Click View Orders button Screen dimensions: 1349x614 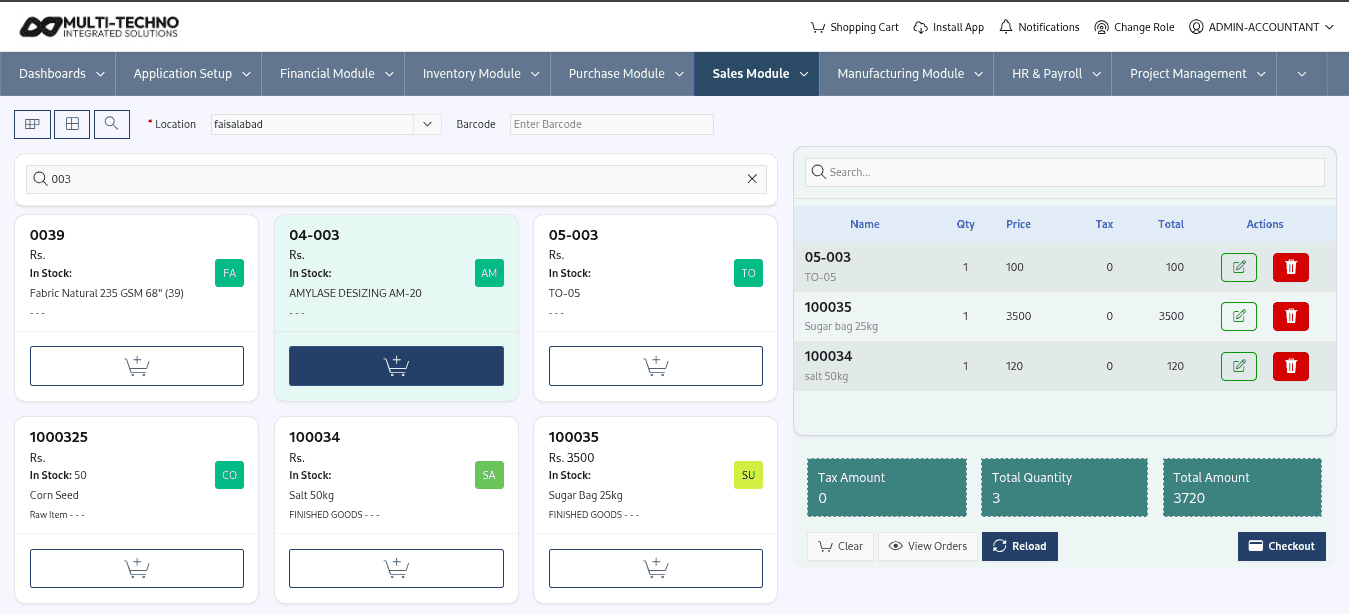click(928, 546)
